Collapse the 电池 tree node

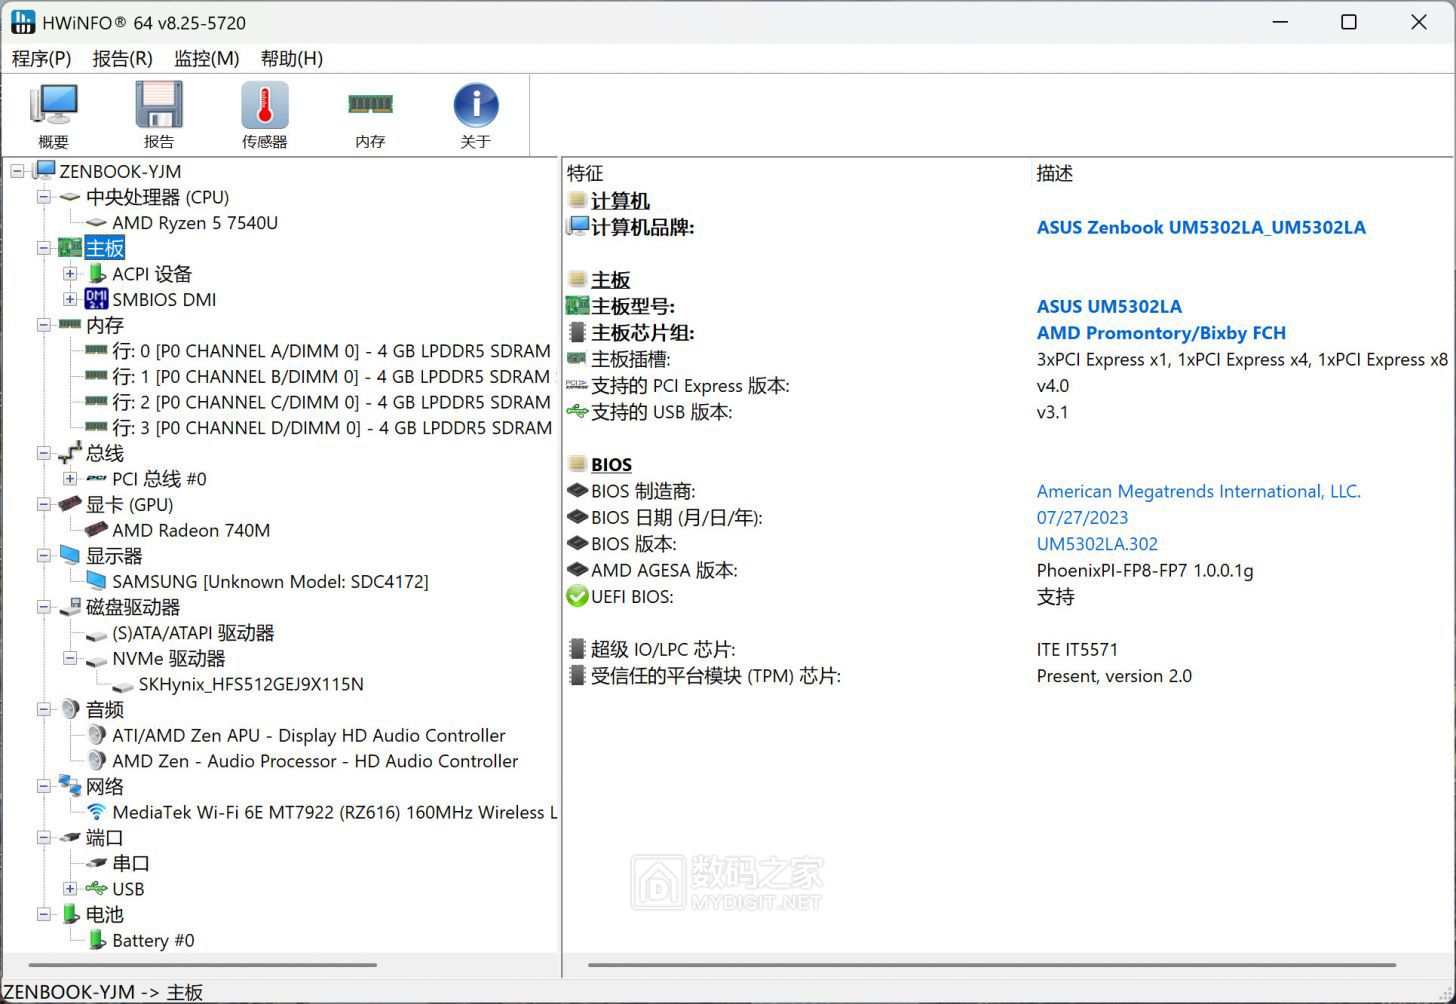[44, 914]
